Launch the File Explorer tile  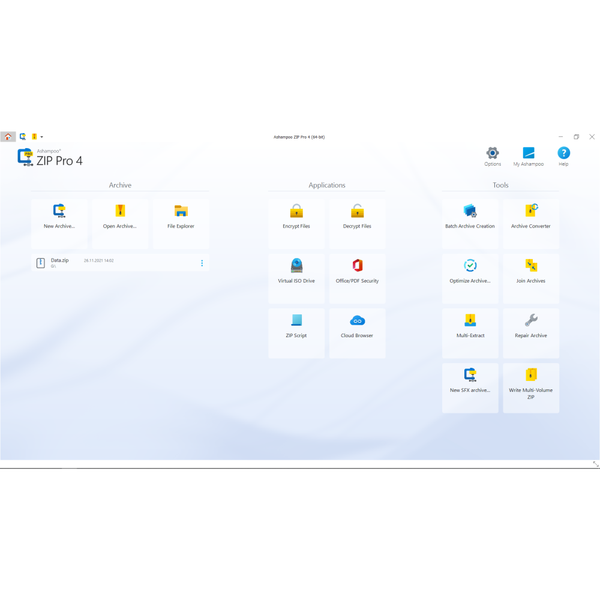tap(181, 224)
